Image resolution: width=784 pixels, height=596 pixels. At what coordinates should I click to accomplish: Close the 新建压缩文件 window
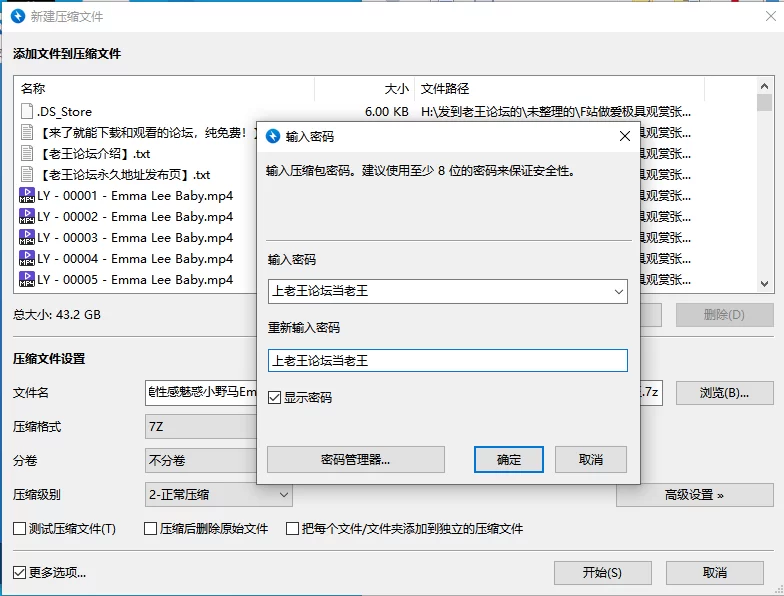point(771,16)
